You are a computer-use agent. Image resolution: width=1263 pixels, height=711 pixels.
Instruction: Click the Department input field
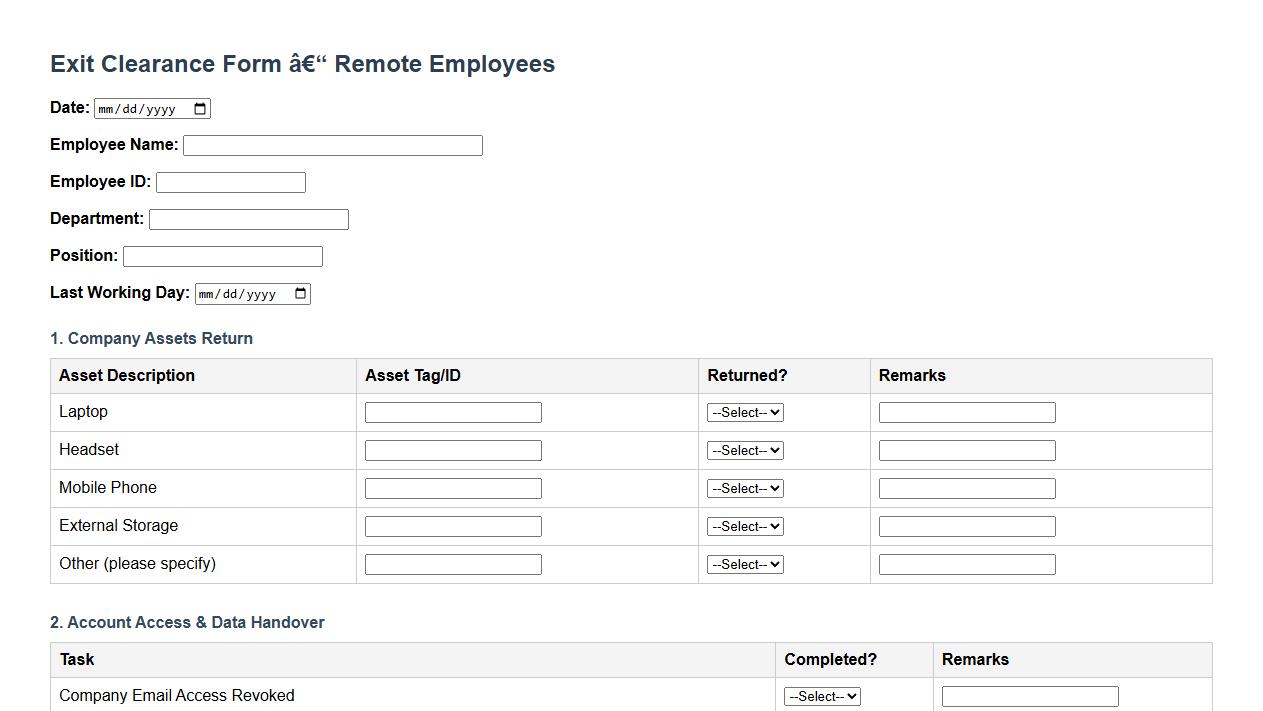(248, 218)
